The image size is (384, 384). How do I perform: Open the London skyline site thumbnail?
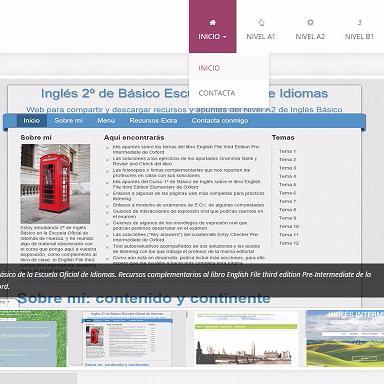246,338
